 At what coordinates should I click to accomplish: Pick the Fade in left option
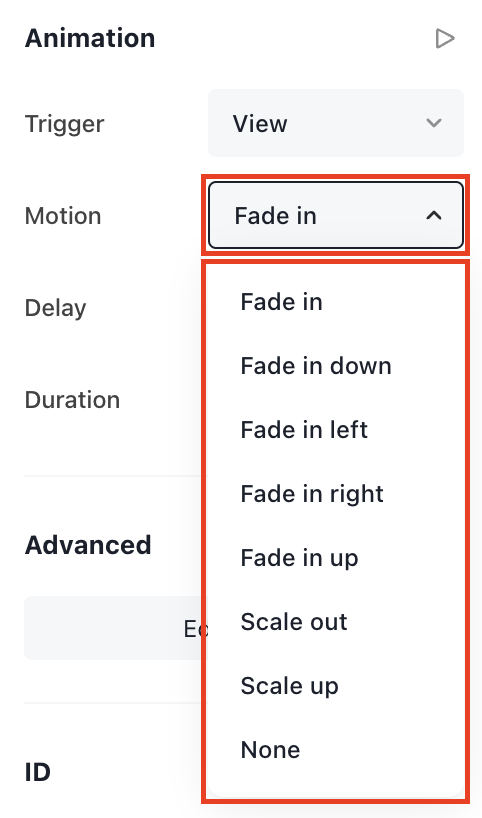pos(304,430)
